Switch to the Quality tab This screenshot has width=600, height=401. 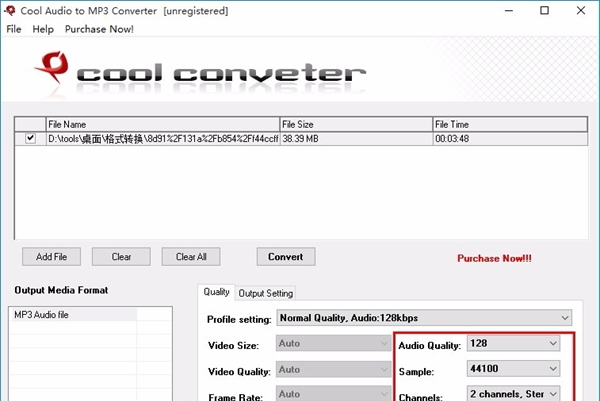click(x=216, y=292)
